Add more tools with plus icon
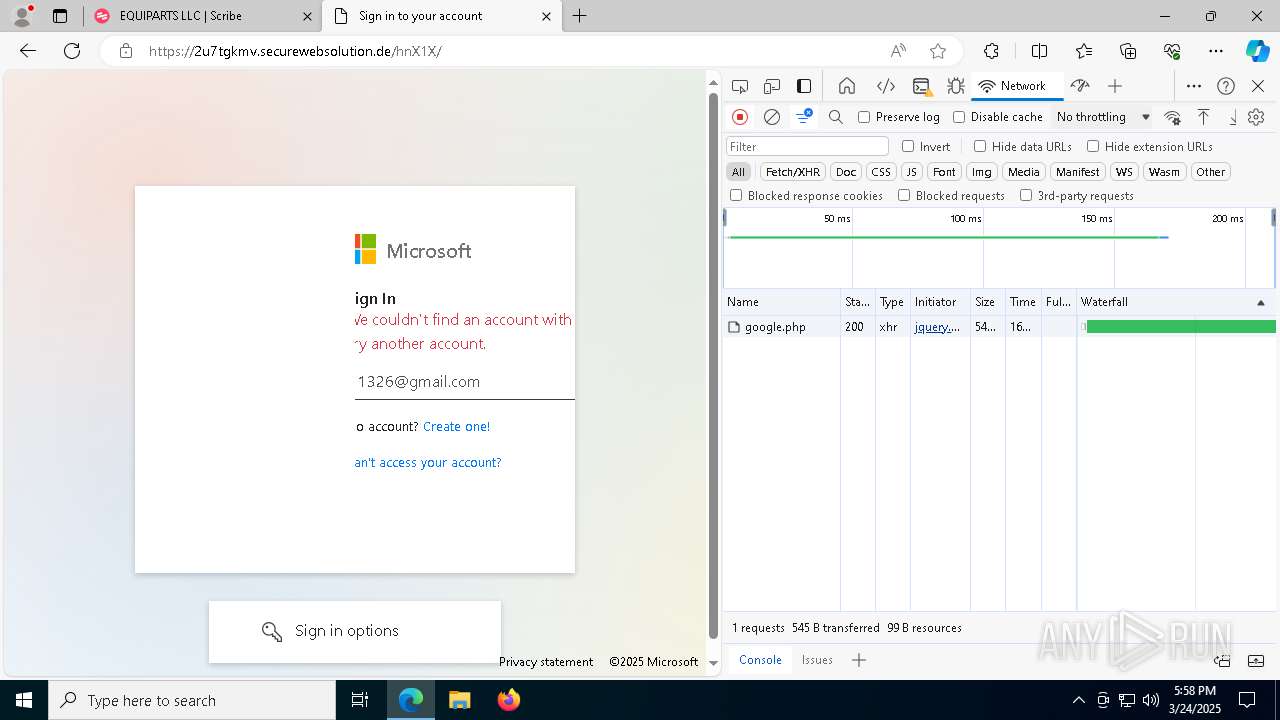Image resolution: width=1280 pixels, height=720 pixels. tap(1115, 86)
